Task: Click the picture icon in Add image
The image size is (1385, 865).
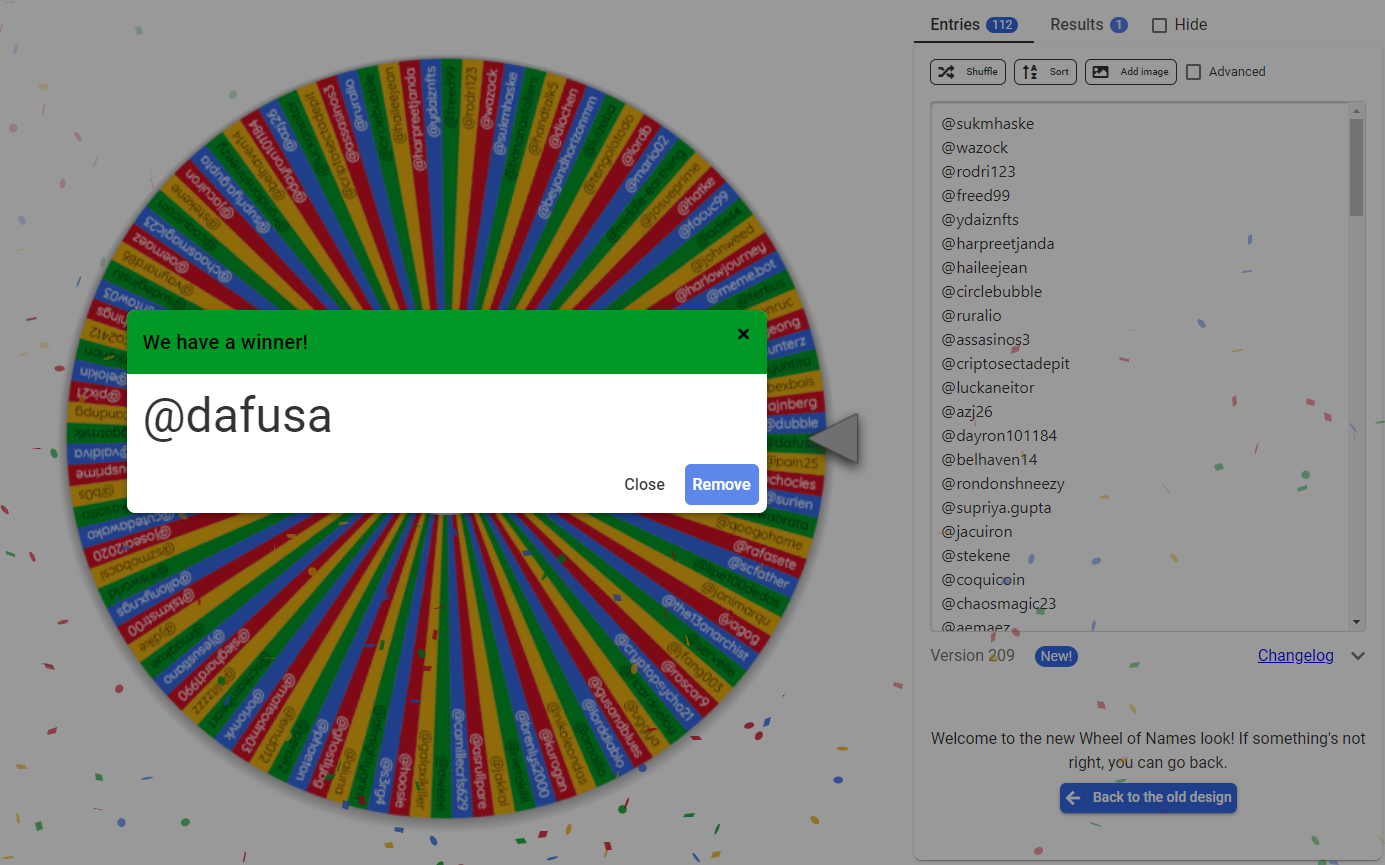Action: [x=1100, y=72]
